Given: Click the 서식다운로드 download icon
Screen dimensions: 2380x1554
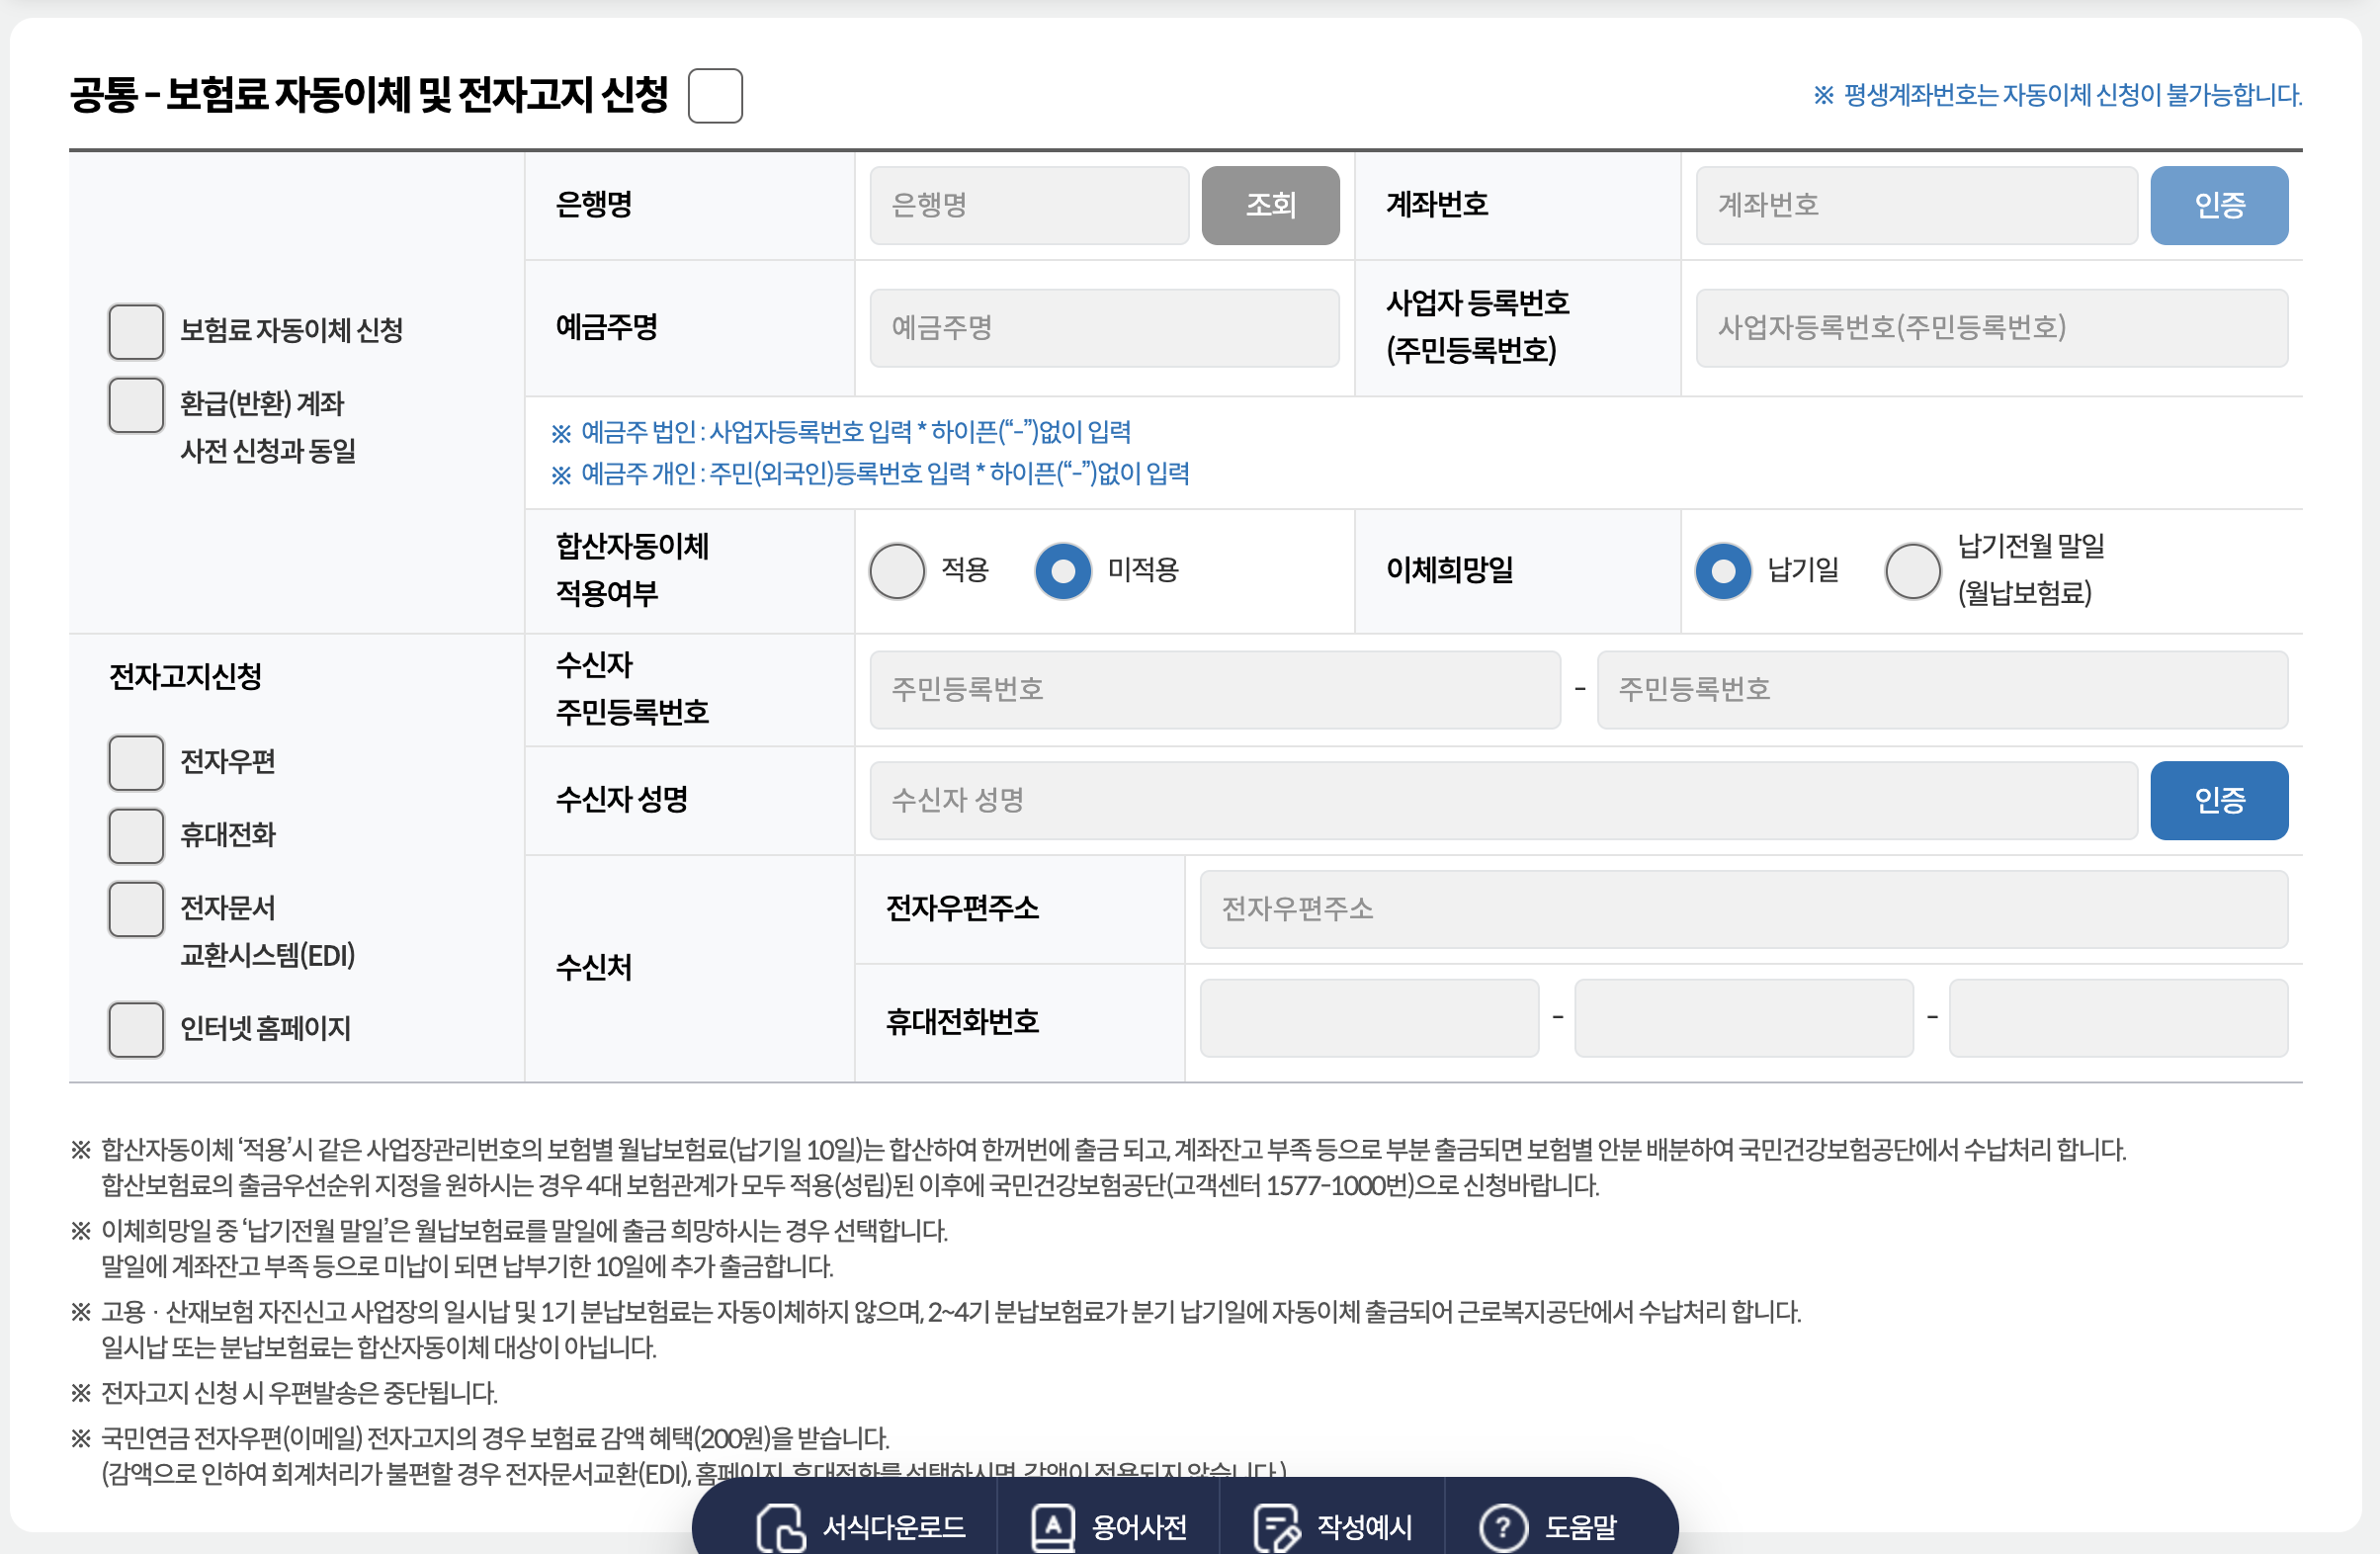Looking at the screenshot, I should [x=780, y=1527].
